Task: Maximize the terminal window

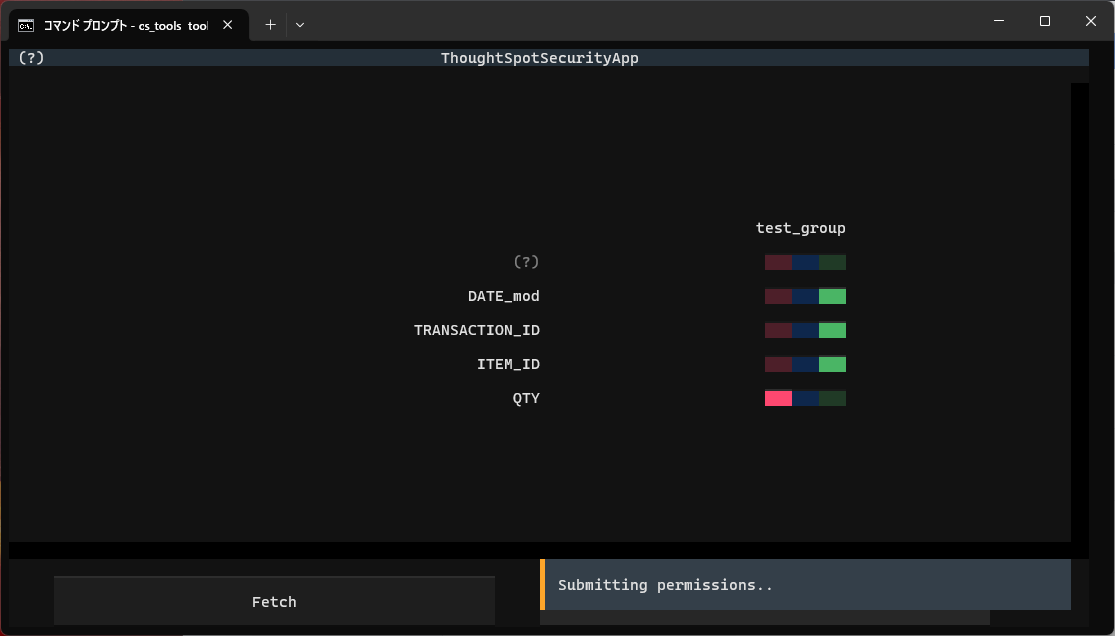Action: click(1044, 21)
